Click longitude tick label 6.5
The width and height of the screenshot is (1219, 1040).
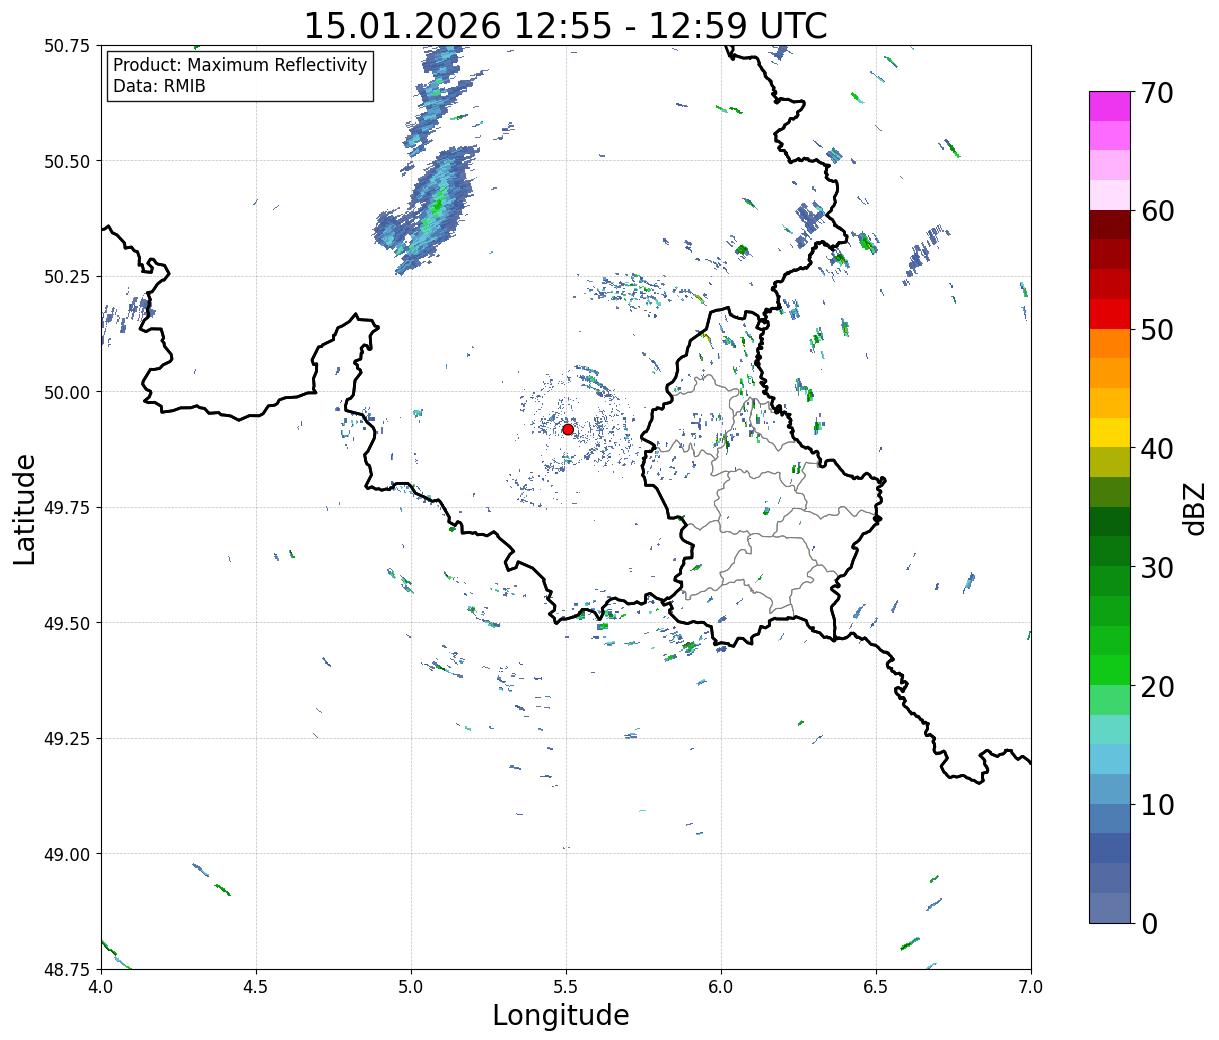[x=876, y=986]
